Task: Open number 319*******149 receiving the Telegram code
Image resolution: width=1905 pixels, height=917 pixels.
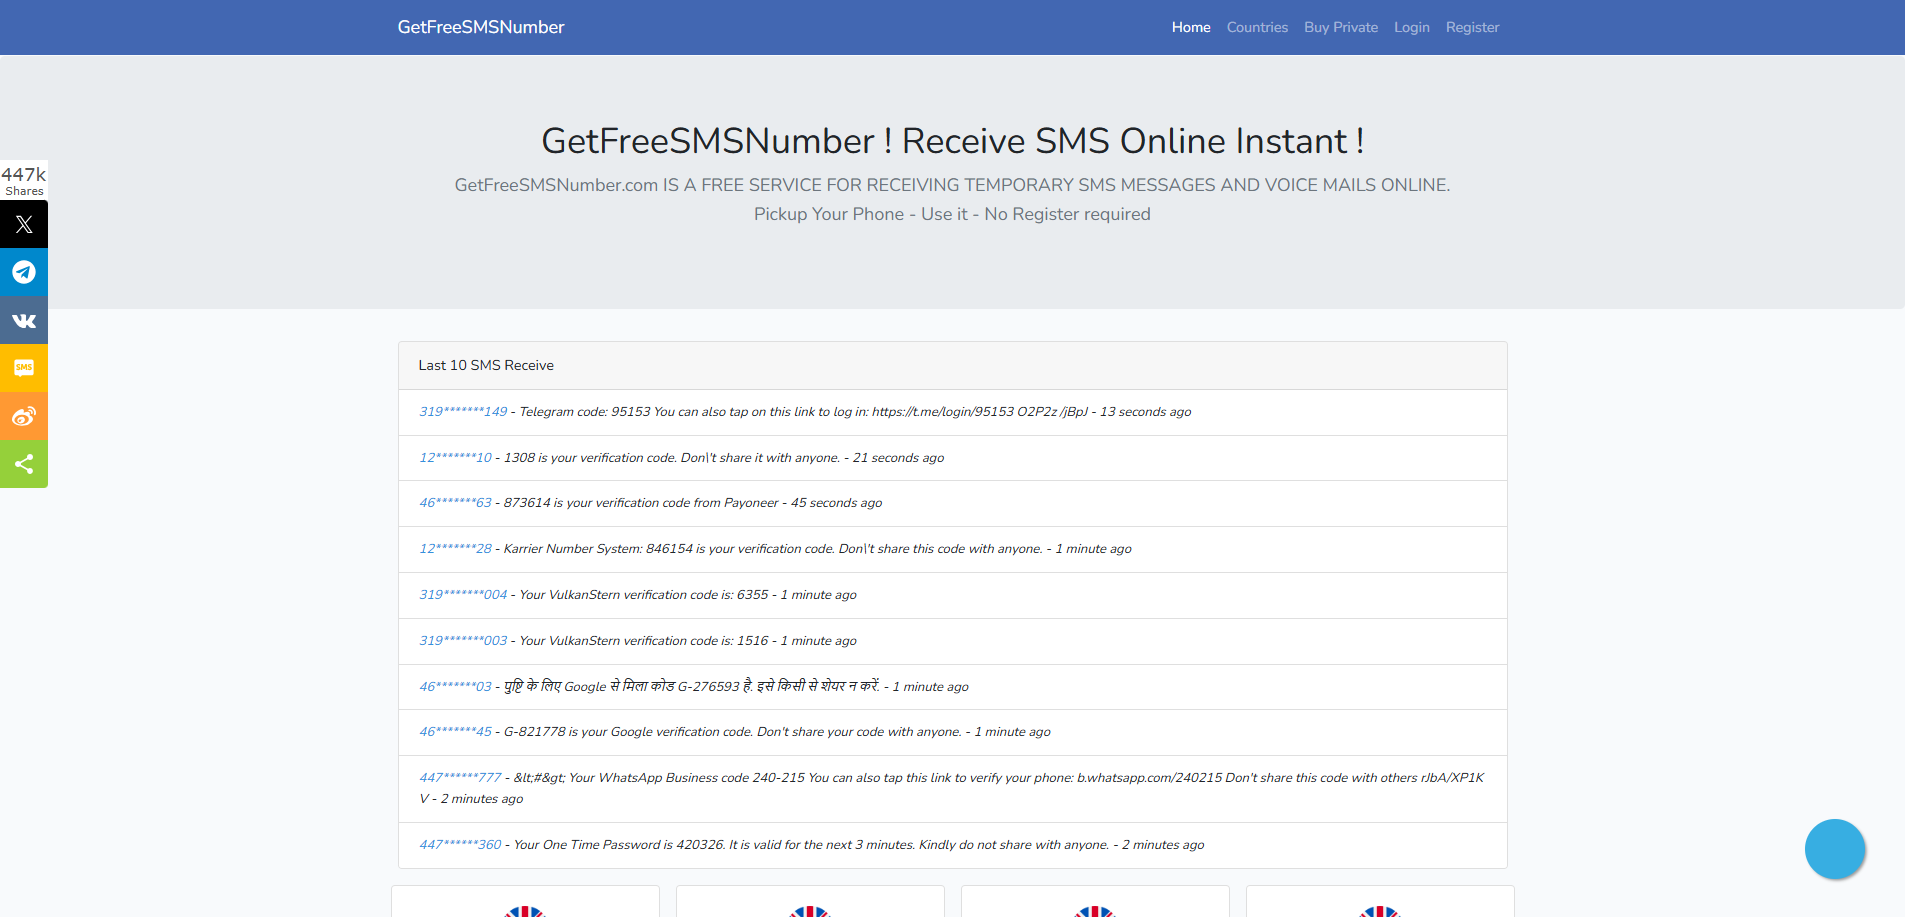Action: click(x=462, y=411)
